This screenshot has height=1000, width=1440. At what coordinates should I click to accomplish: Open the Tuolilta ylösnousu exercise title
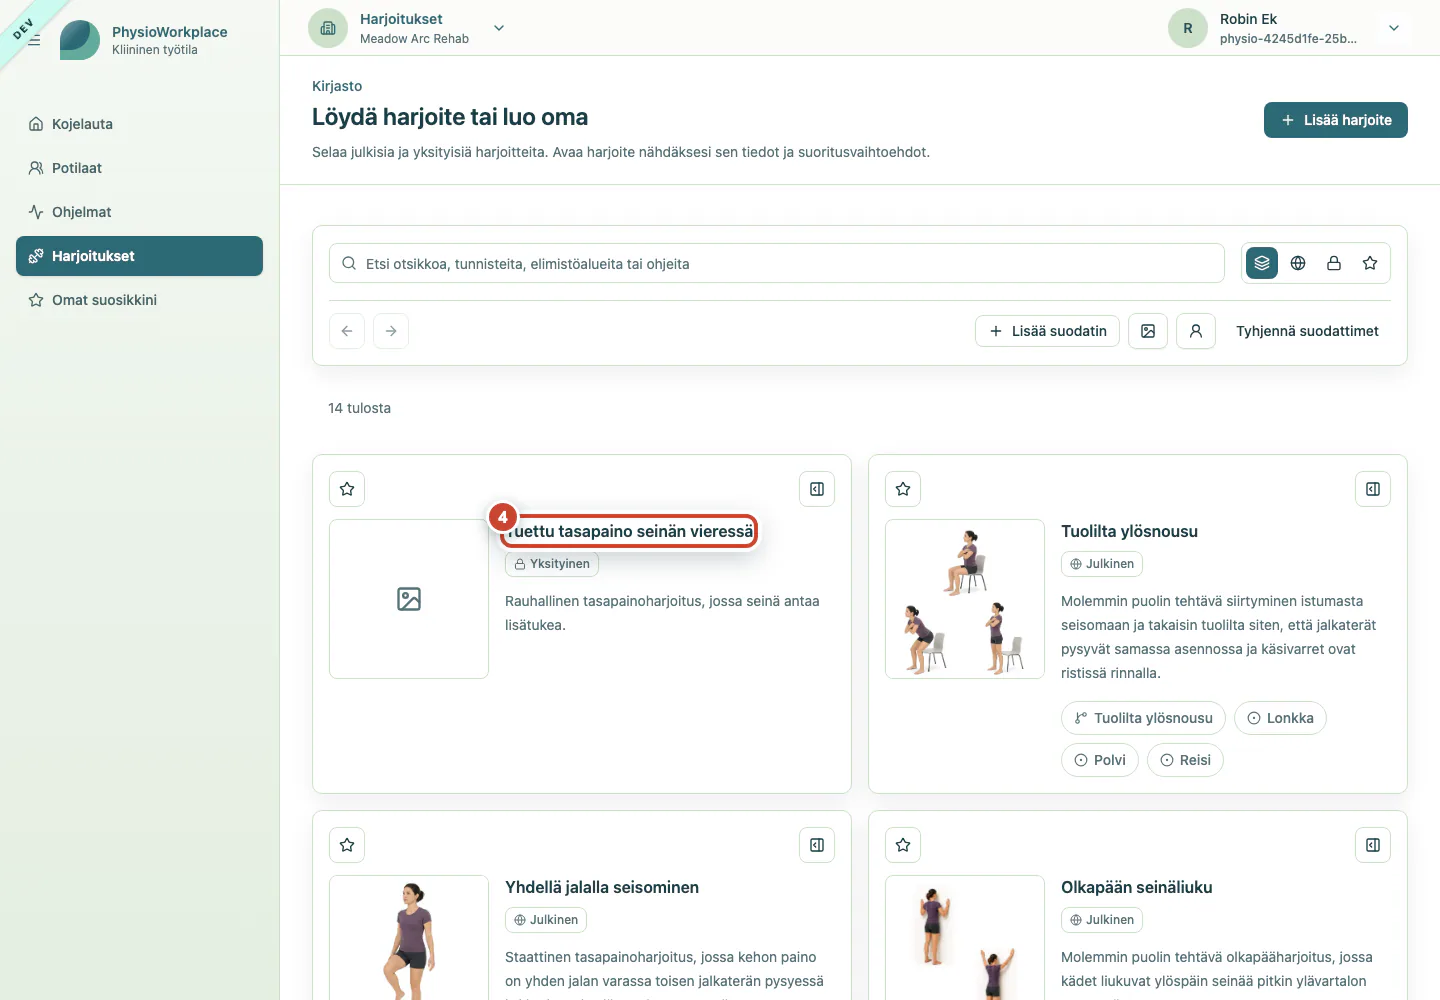[x=1129, y=531]
